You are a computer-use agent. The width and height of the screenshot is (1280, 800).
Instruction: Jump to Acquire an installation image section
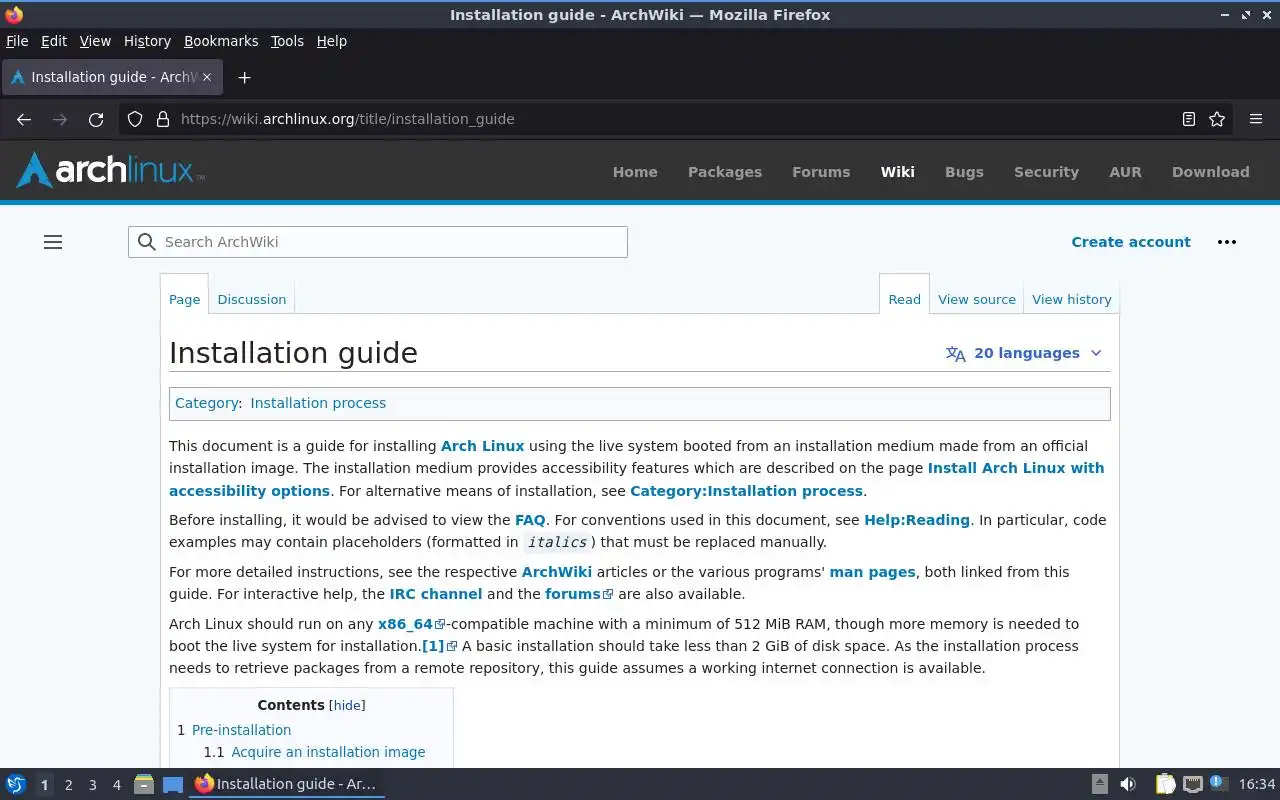[328, 752]
